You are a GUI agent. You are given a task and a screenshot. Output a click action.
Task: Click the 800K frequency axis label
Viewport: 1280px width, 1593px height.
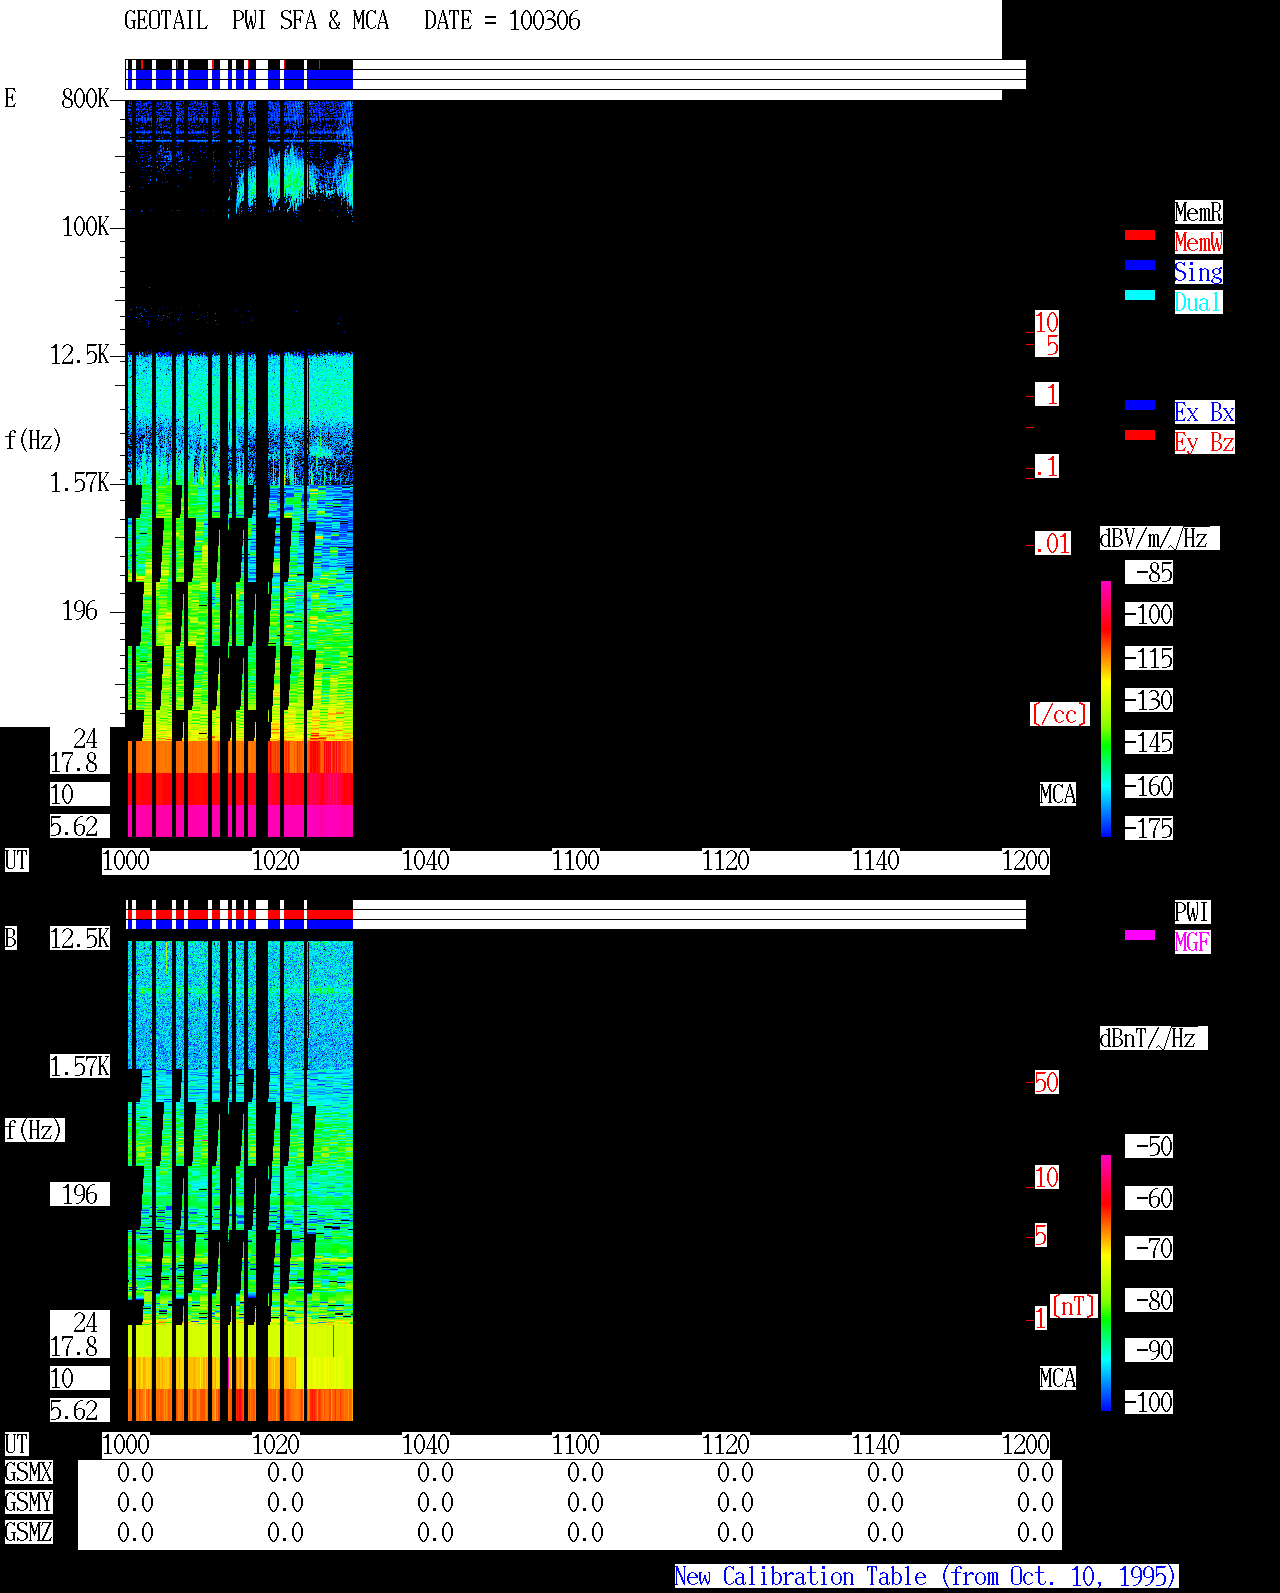(85, 98)
